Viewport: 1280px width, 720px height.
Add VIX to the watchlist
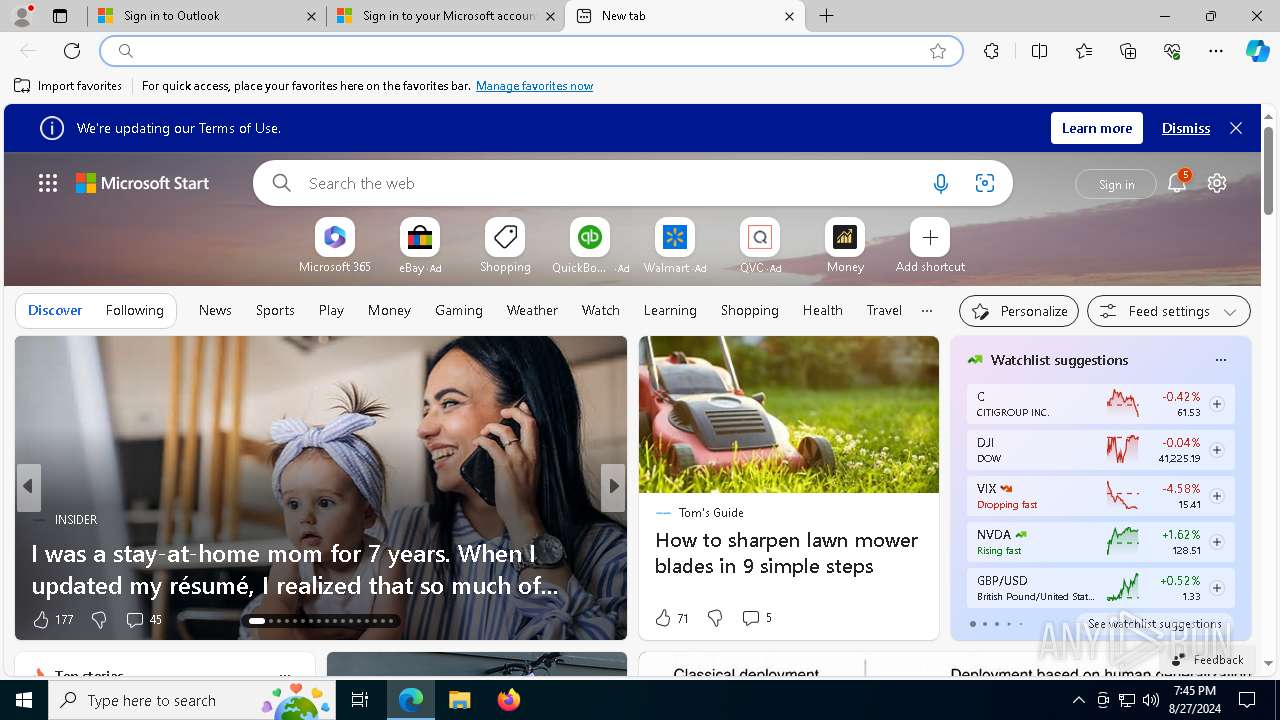[x=1217, y=496]
